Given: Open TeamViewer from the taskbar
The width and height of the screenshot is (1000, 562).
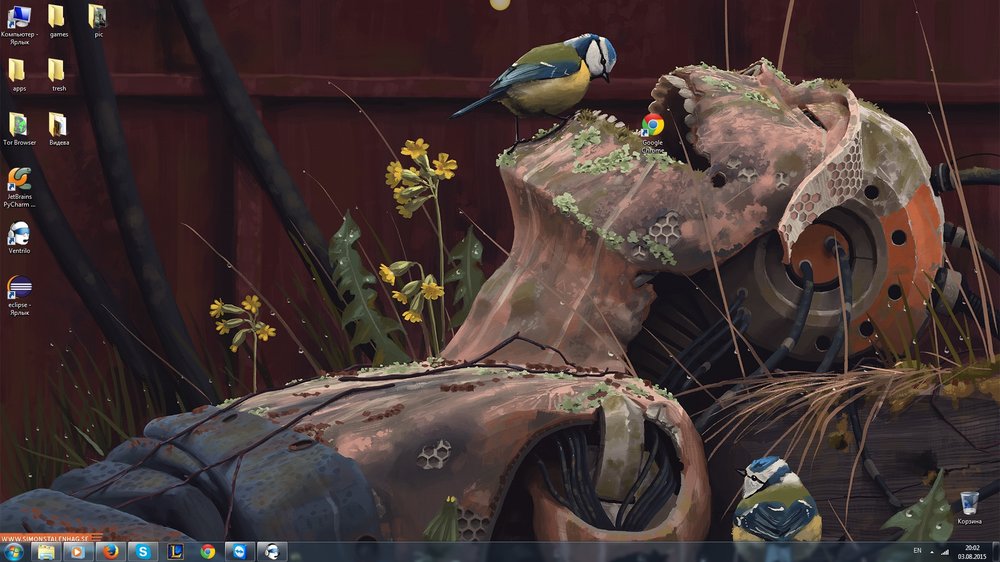Looking at the screenshot, I should click(239, 551).
